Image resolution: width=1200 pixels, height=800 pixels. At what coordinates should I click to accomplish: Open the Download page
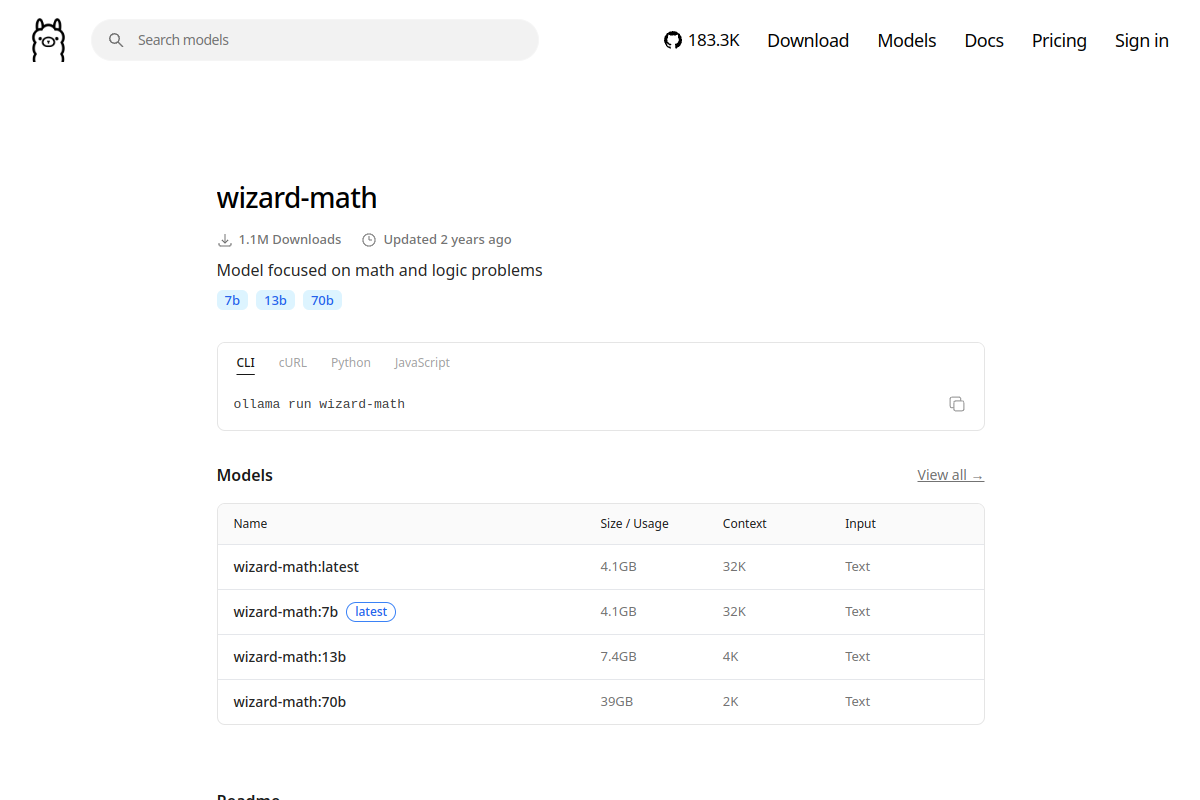pos(808,40)
